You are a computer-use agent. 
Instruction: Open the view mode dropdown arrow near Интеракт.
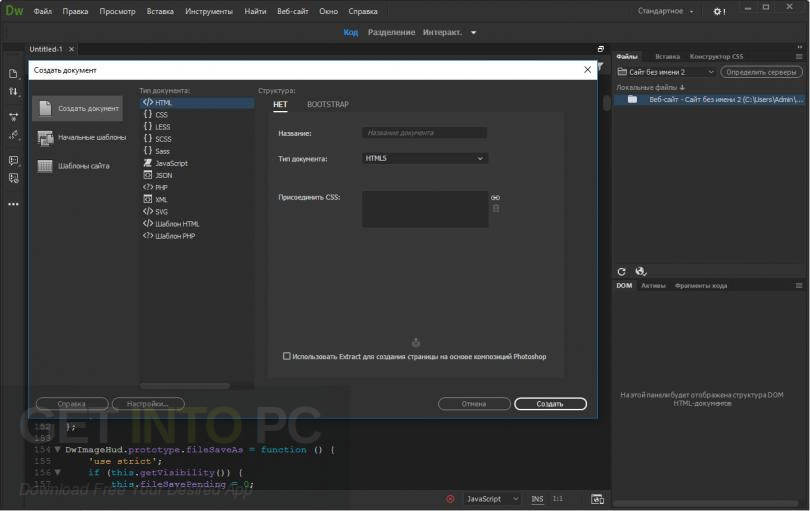pyautogui.click(x=473, y=33)
